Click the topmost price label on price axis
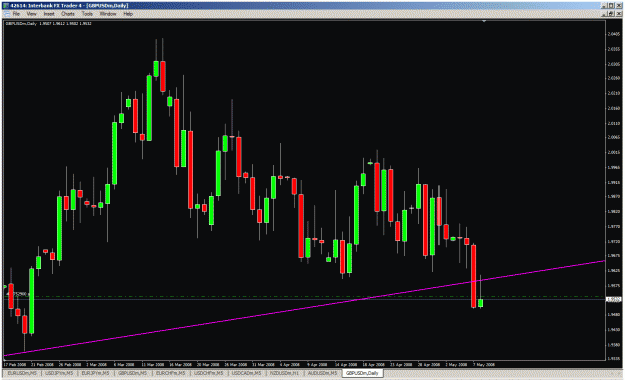This screenshot has height=380, width=625. (613, 34)
